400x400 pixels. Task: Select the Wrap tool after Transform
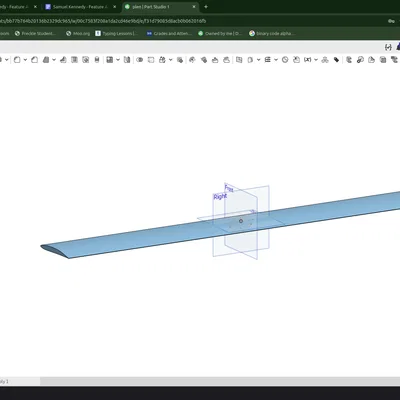coord(180,60)
